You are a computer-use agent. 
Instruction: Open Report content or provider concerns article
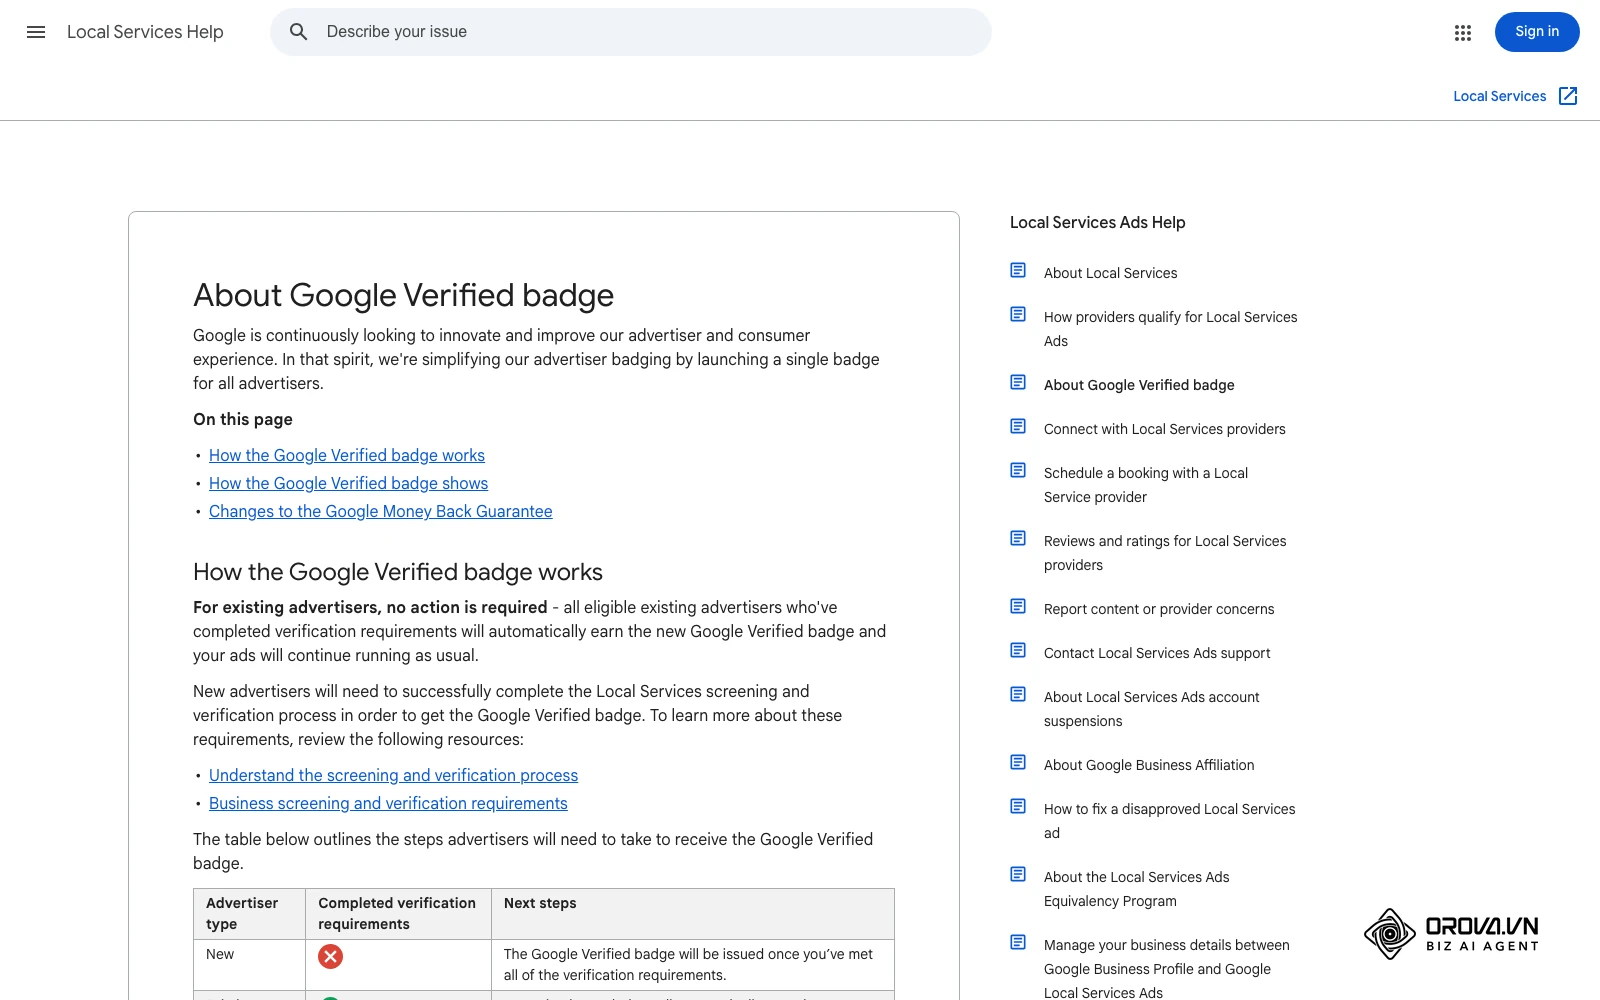pyautogui.click(x=1159, y=609)
